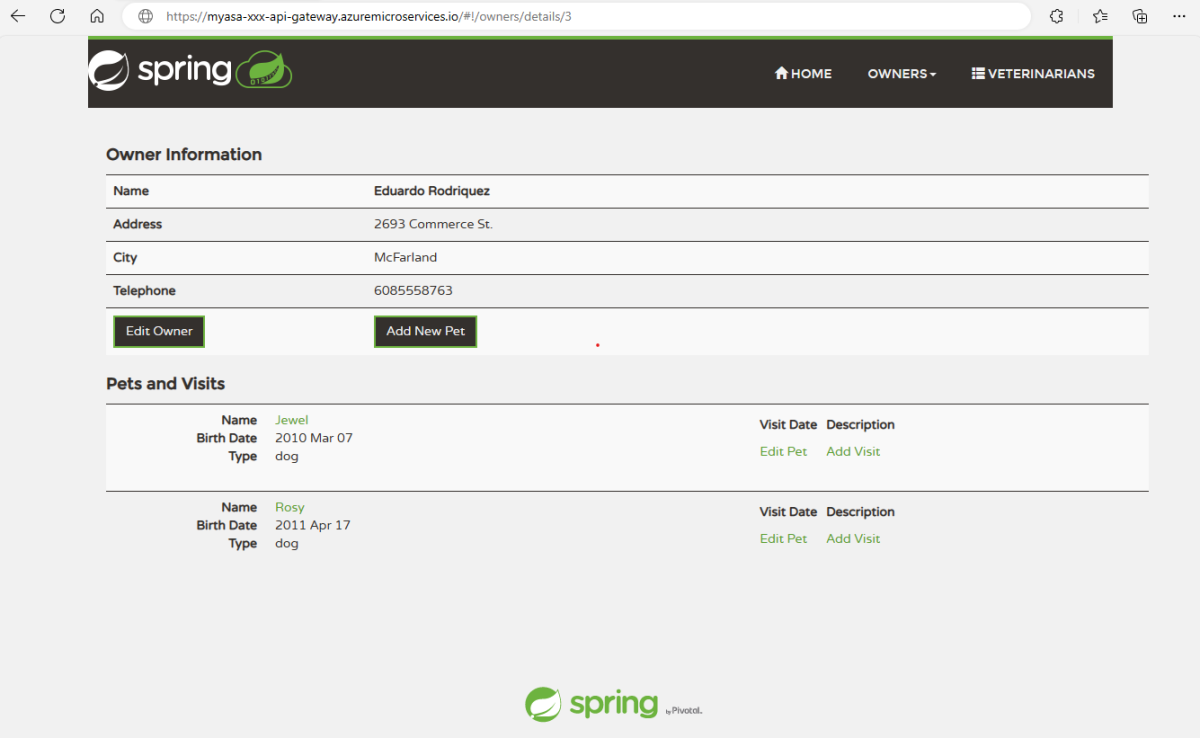This screenshot has height=738, width=1200.
Task: Click the site info globe icon
Action: [x=146, y=16]
